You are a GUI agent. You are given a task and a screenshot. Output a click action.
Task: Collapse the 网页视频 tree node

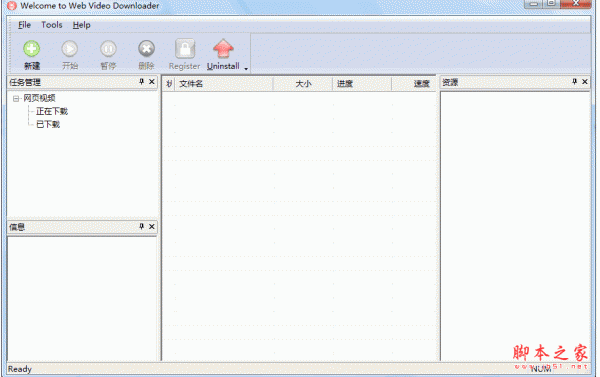coord(16,99)
